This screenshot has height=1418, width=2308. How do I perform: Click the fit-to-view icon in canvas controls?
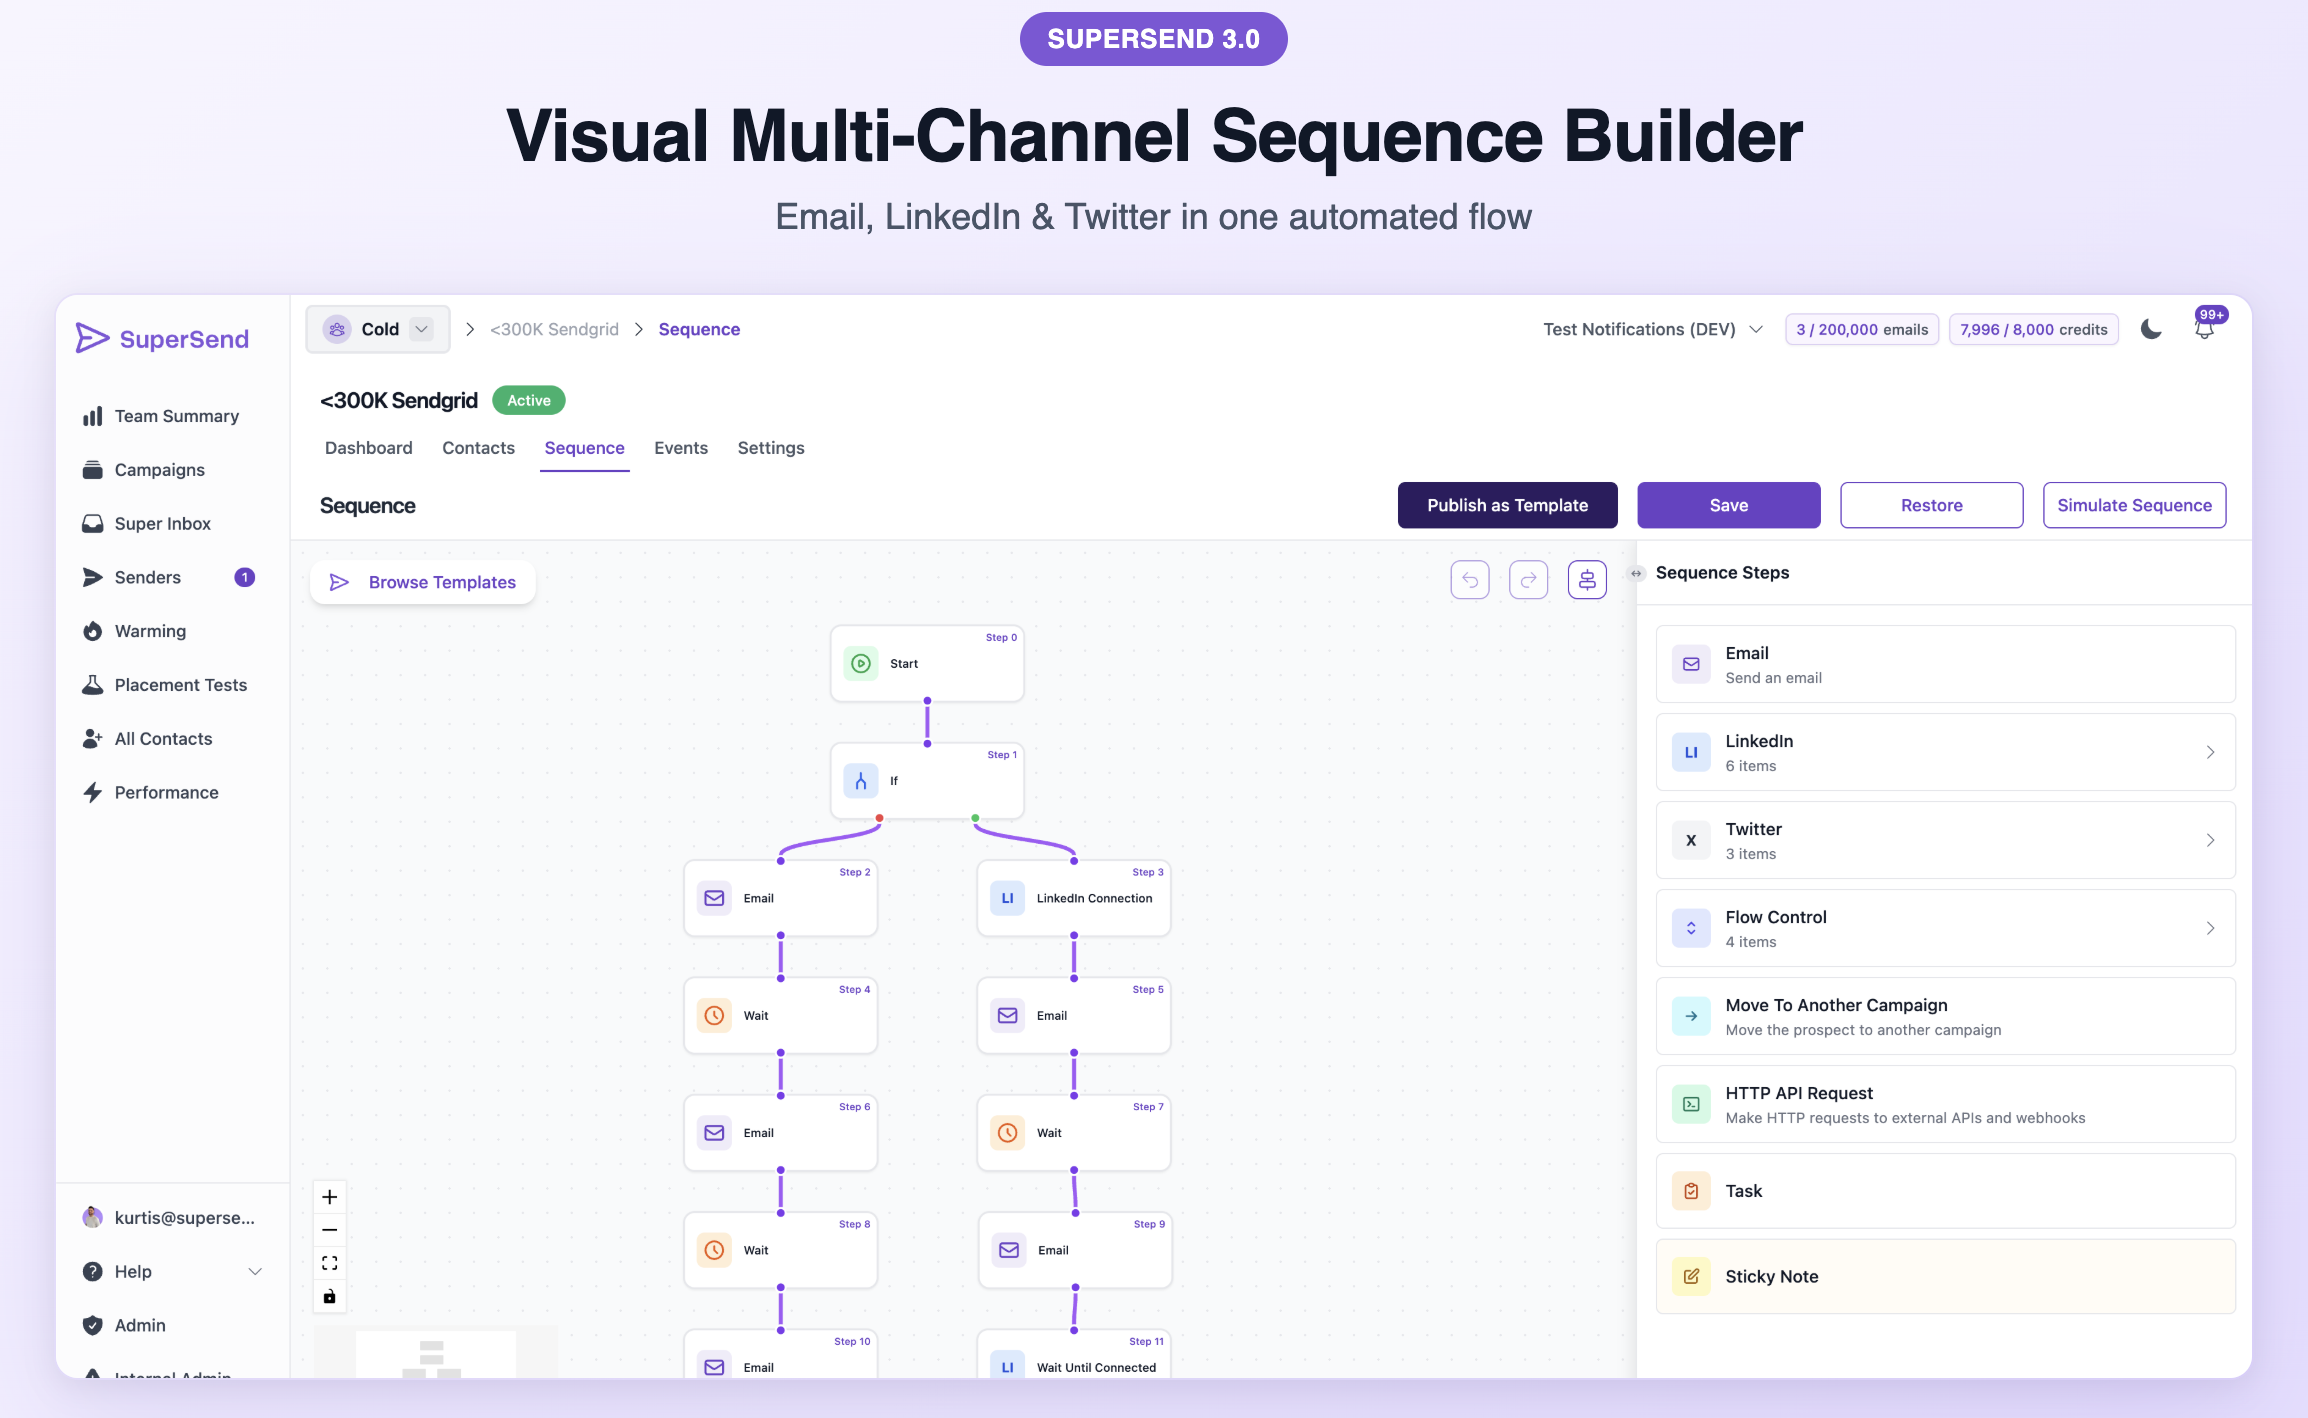click(329, 1262)
